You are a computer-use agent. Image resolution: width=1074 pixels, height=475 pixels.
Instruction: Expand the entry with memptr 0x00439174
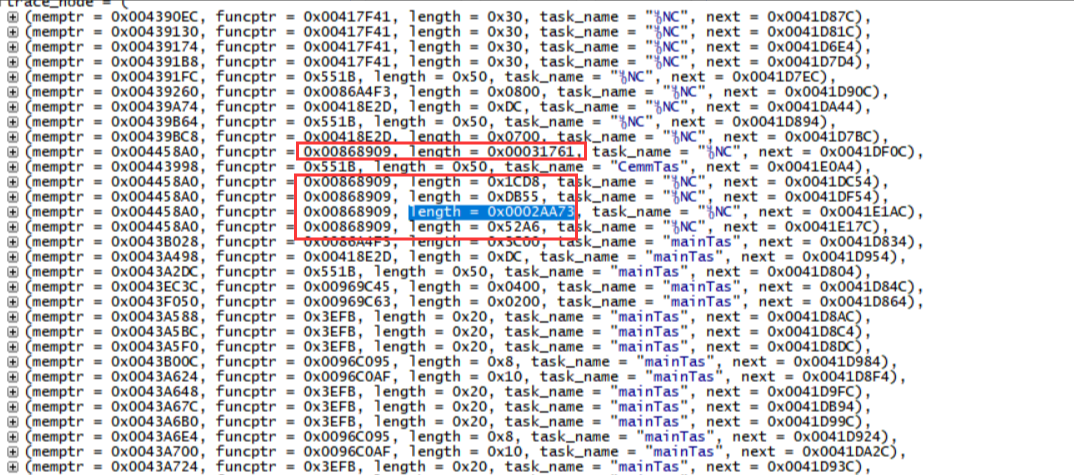coord(12,48)
